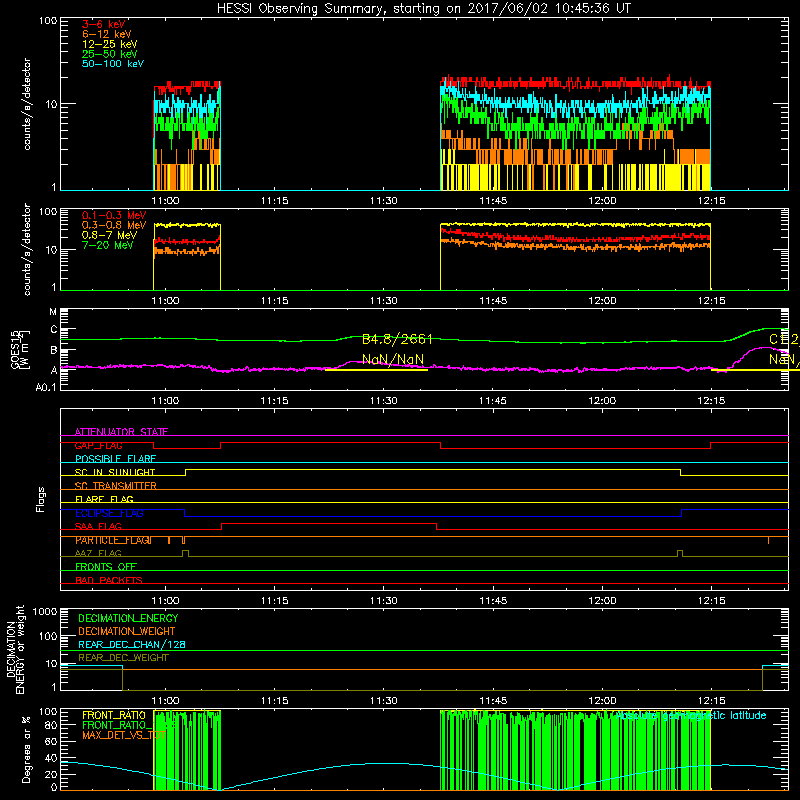The height and width of the screenshot is (800, 800).
Task: Pick the cyan 50-100 keV legend label
Action: [112, 64]
